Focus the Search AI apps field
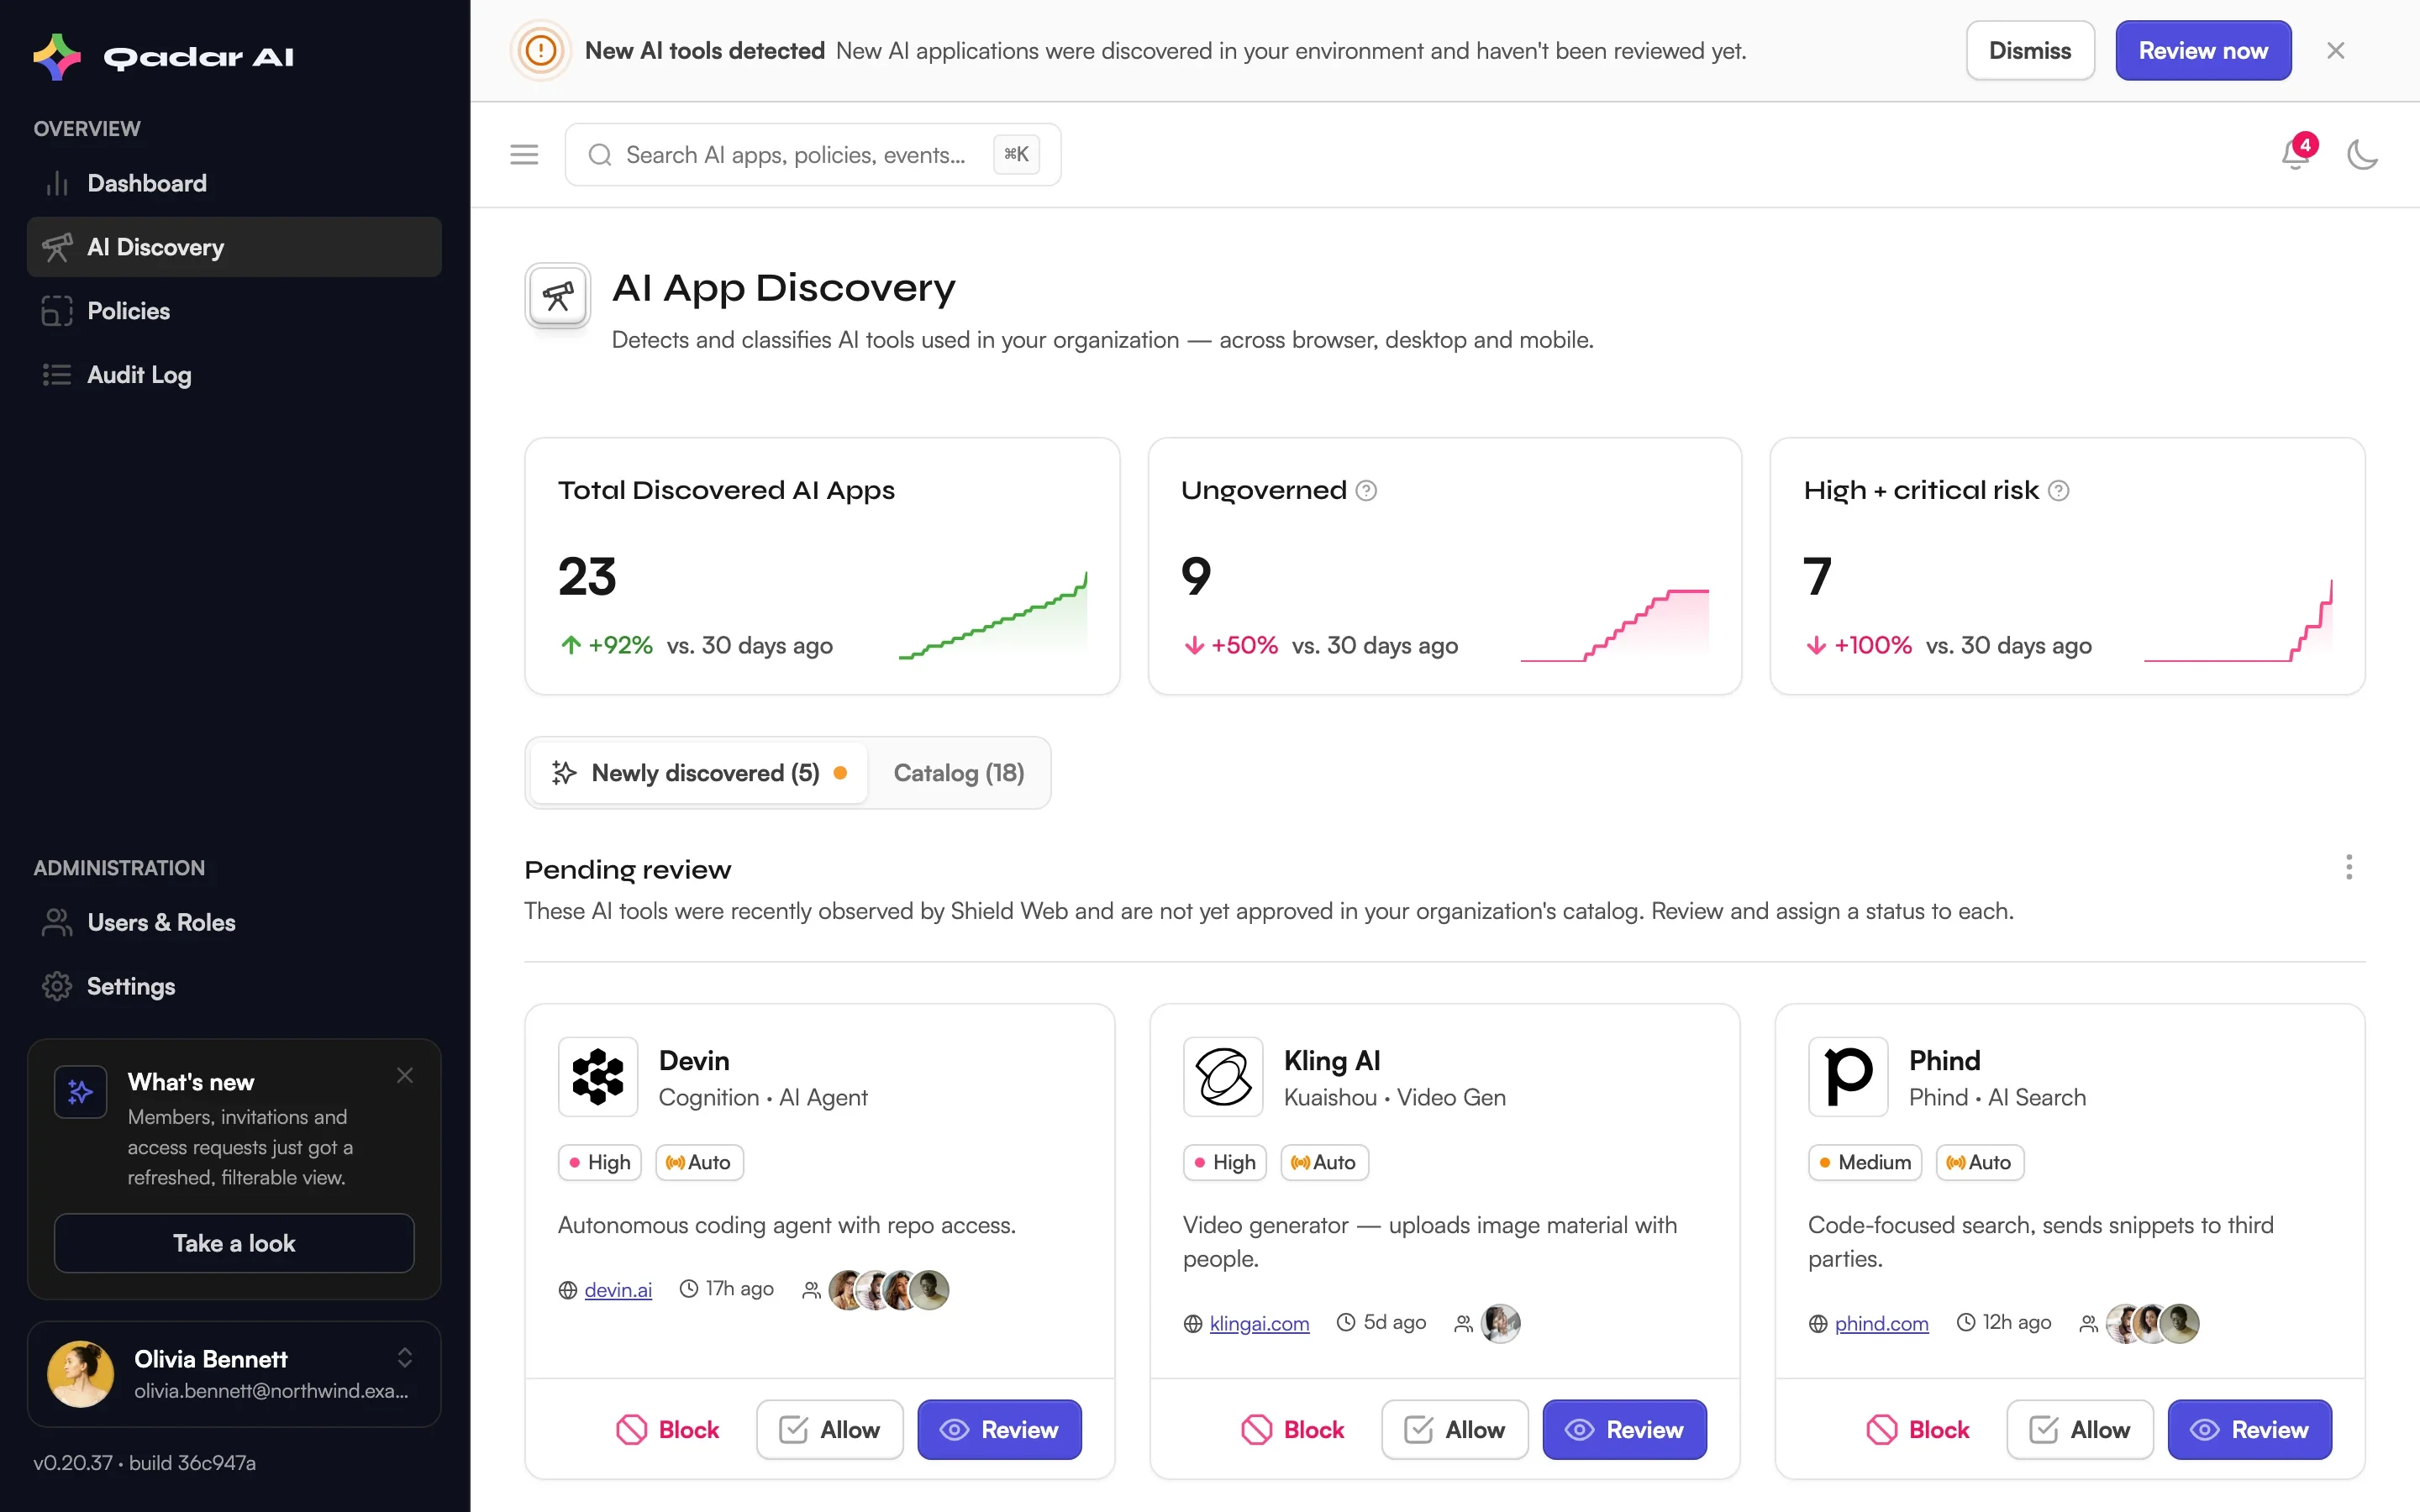Viewport: 2420px width, 1512px height. coord(812,155)
